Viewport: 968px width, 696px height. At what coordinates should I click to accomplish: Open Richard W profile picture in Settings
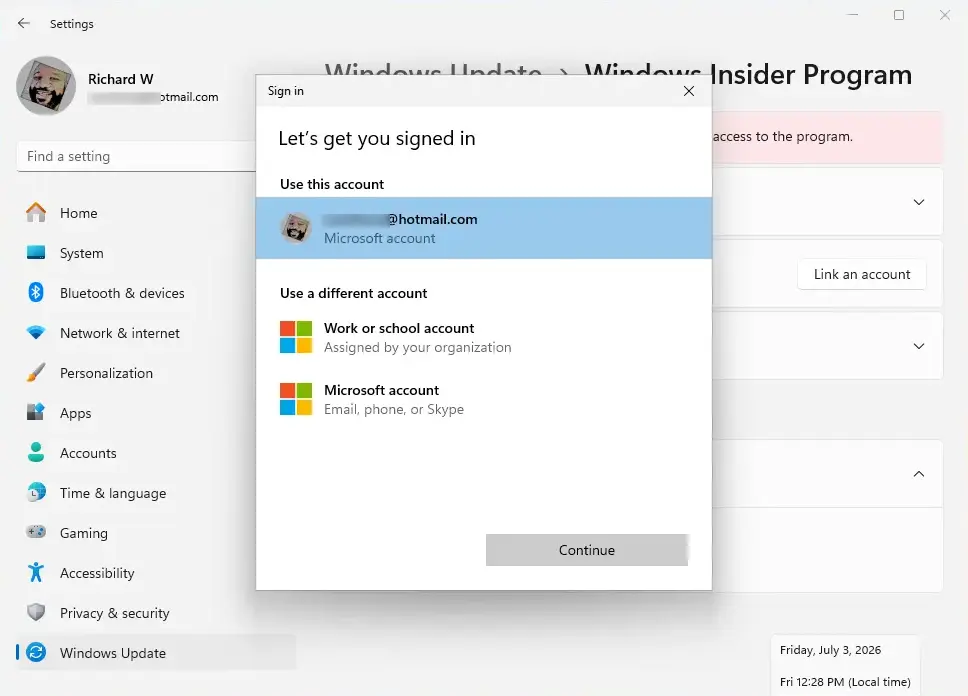pyautogui.click(x=46, y=86)
